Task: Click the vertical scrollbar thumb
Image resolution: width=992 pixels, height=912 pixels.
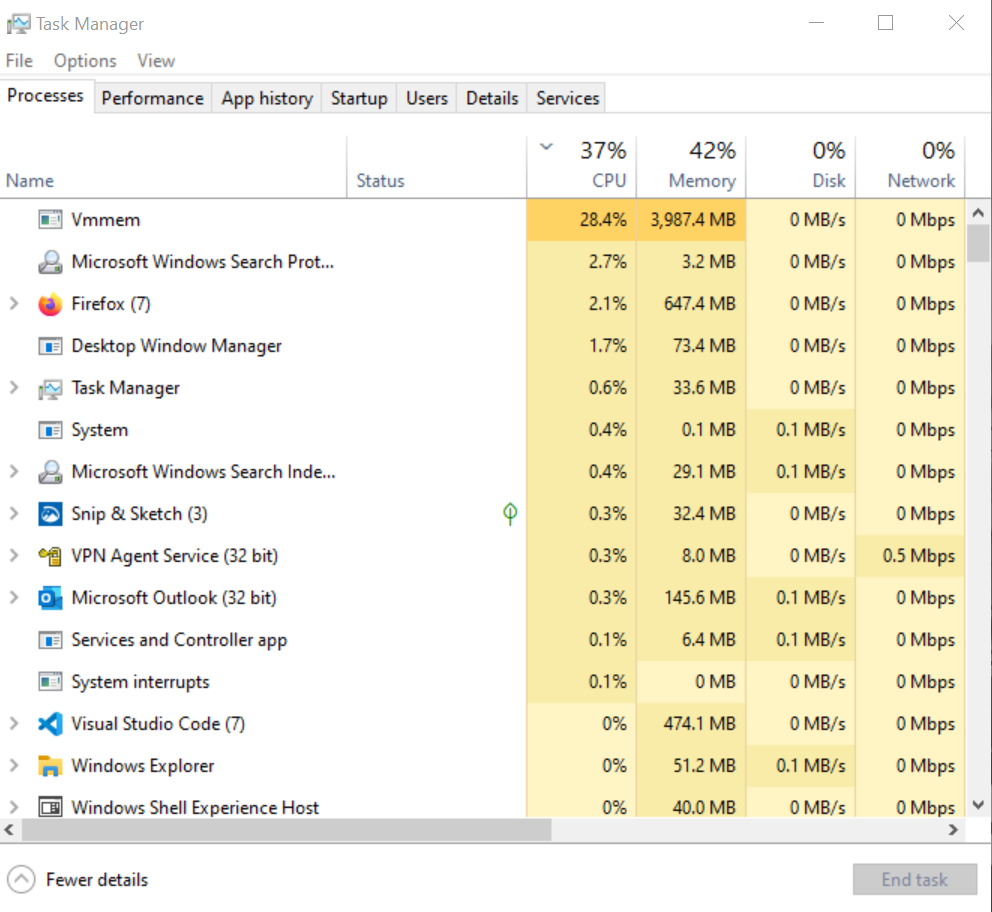Action: point(978,243)
